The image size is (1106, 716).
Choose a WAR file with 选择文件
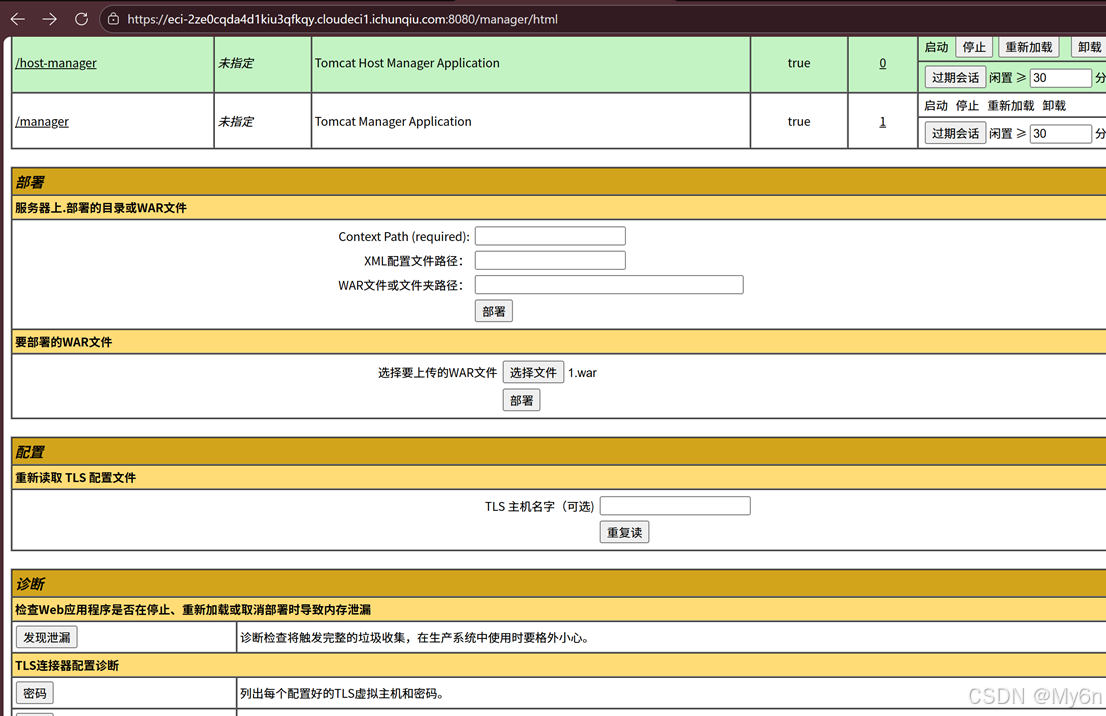[533, 372]
